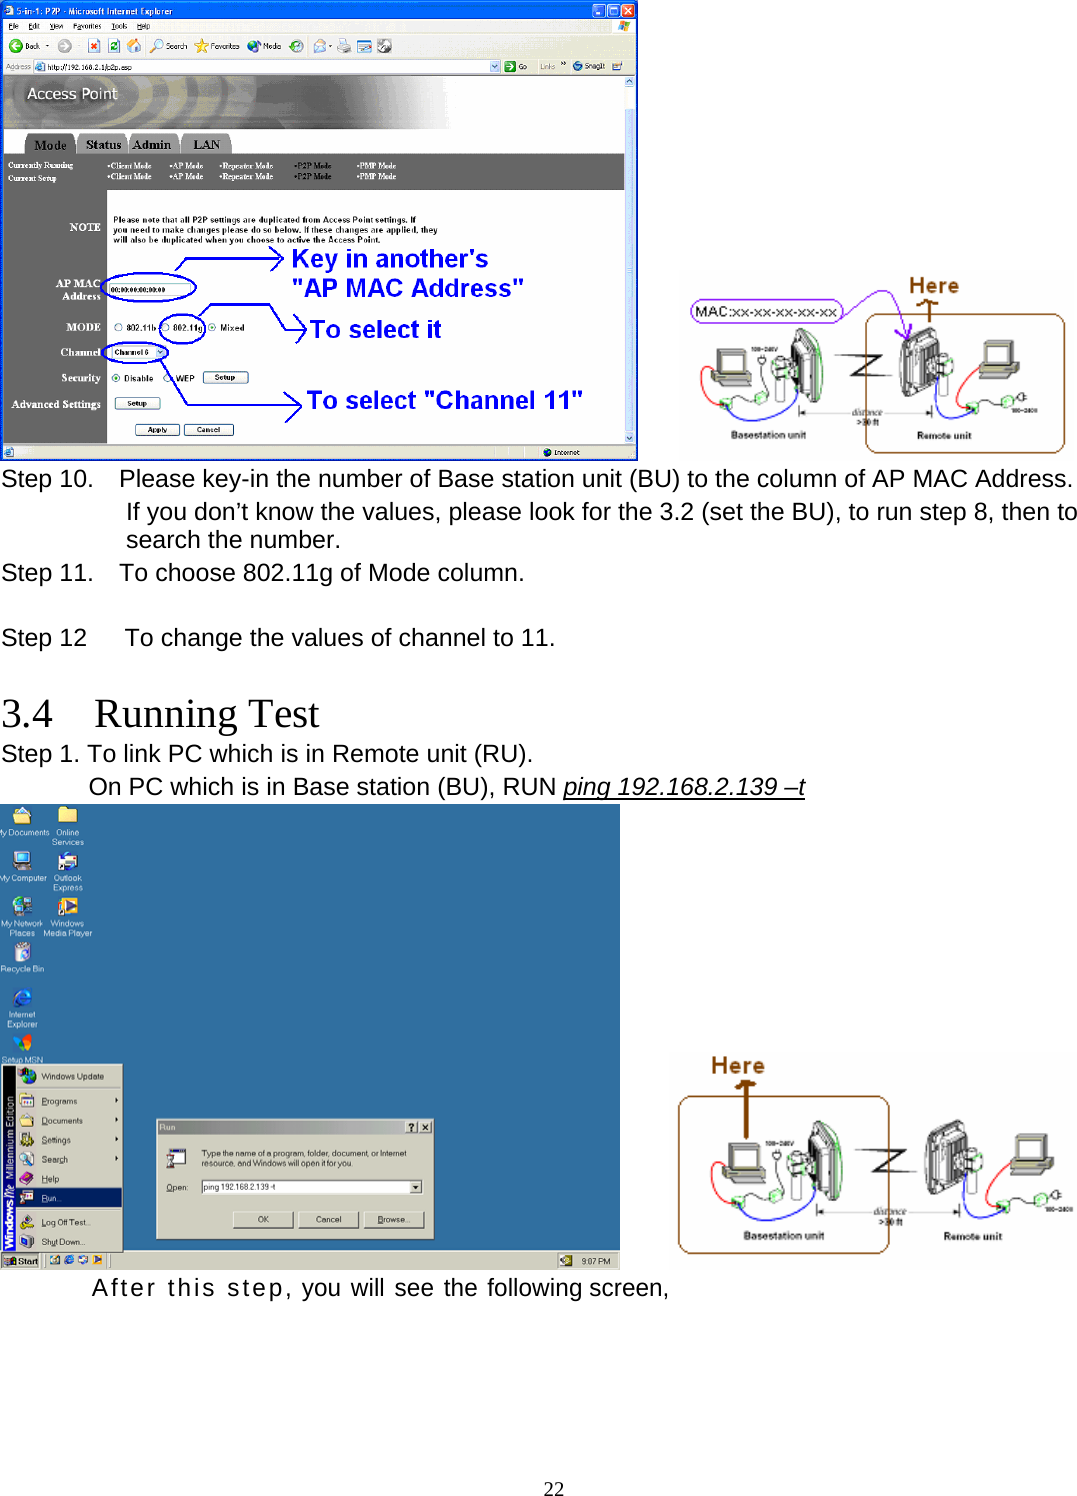
Task: Click the Refresh icon in the toolbar
Action: point(113,46)
